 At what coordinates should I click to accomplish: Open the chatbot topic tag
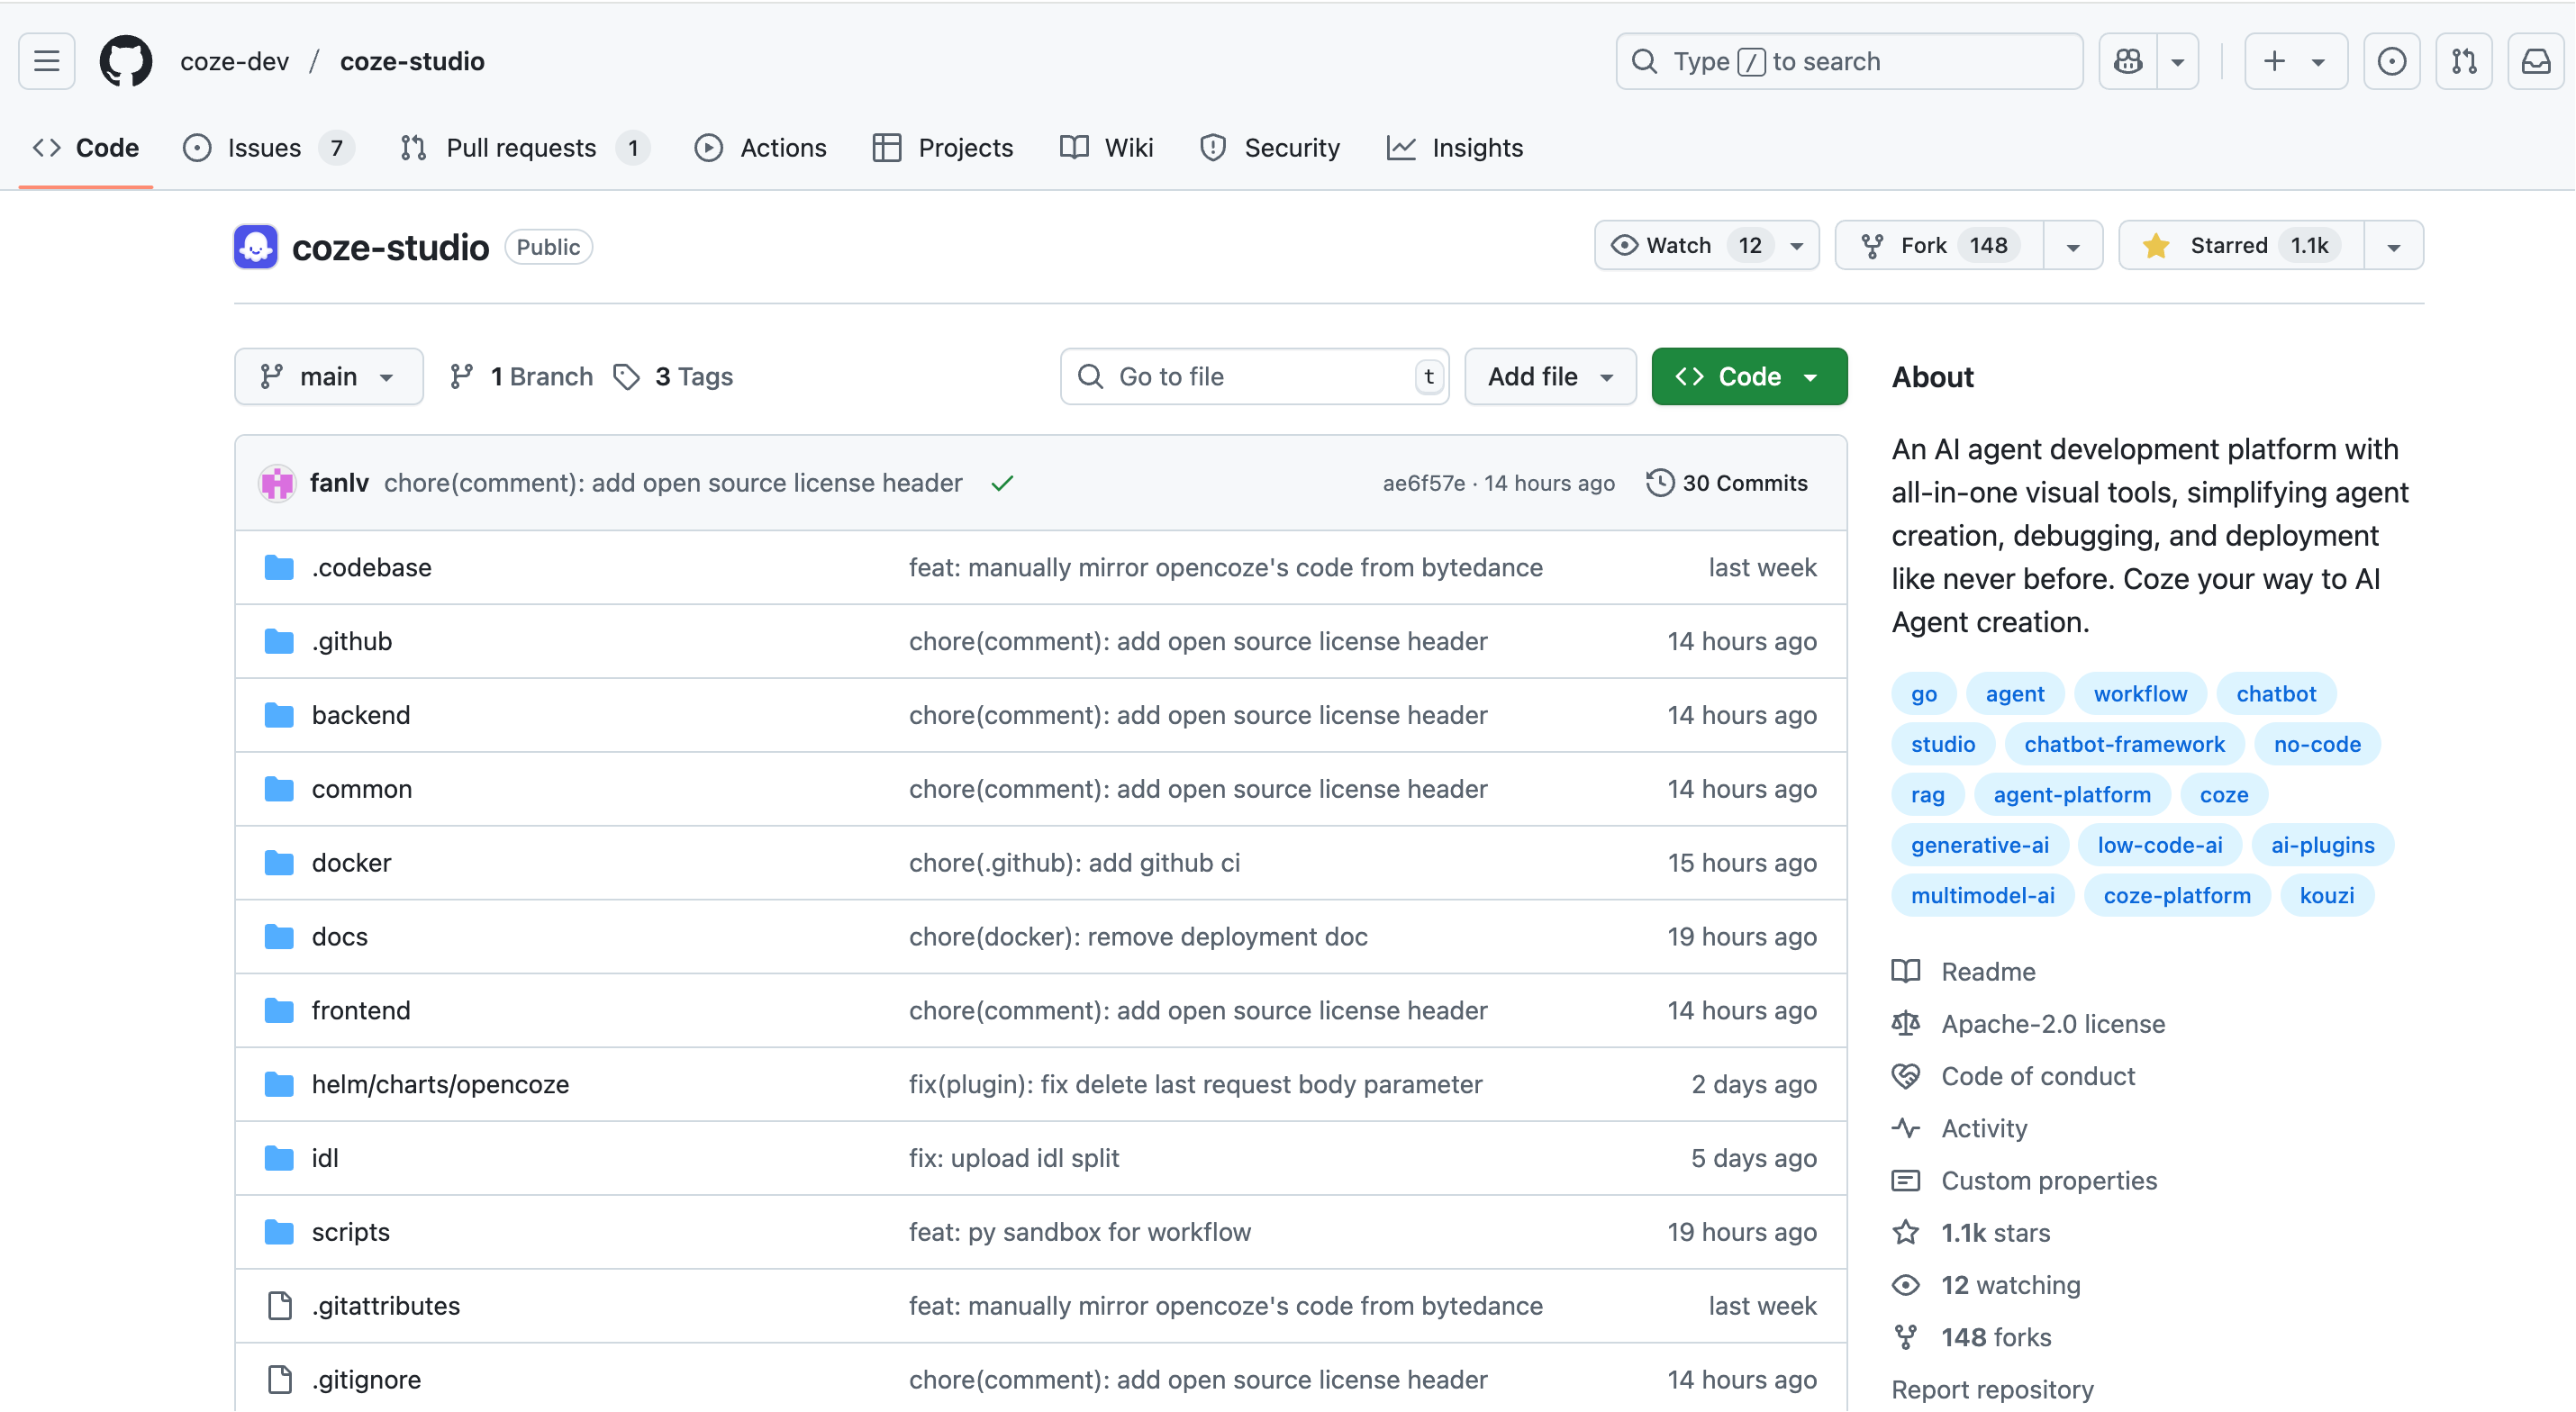pos(2275,693)
